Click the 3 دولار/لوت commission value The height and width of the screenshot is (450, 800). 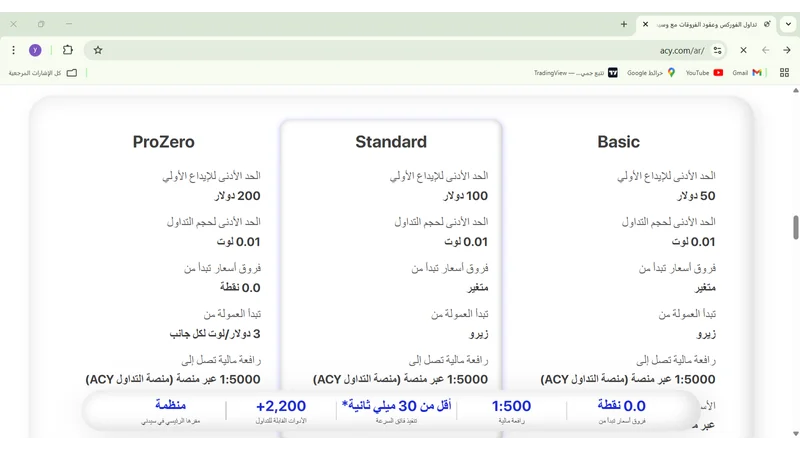(215, 334)
